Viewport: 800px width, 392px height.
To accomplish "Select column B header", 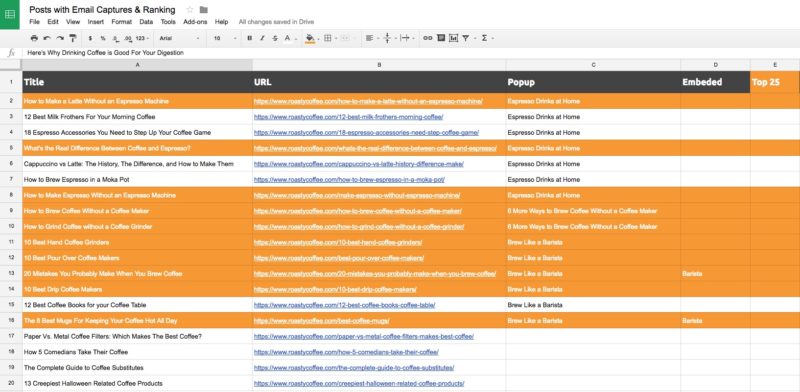I will click(x=379, y=65).
